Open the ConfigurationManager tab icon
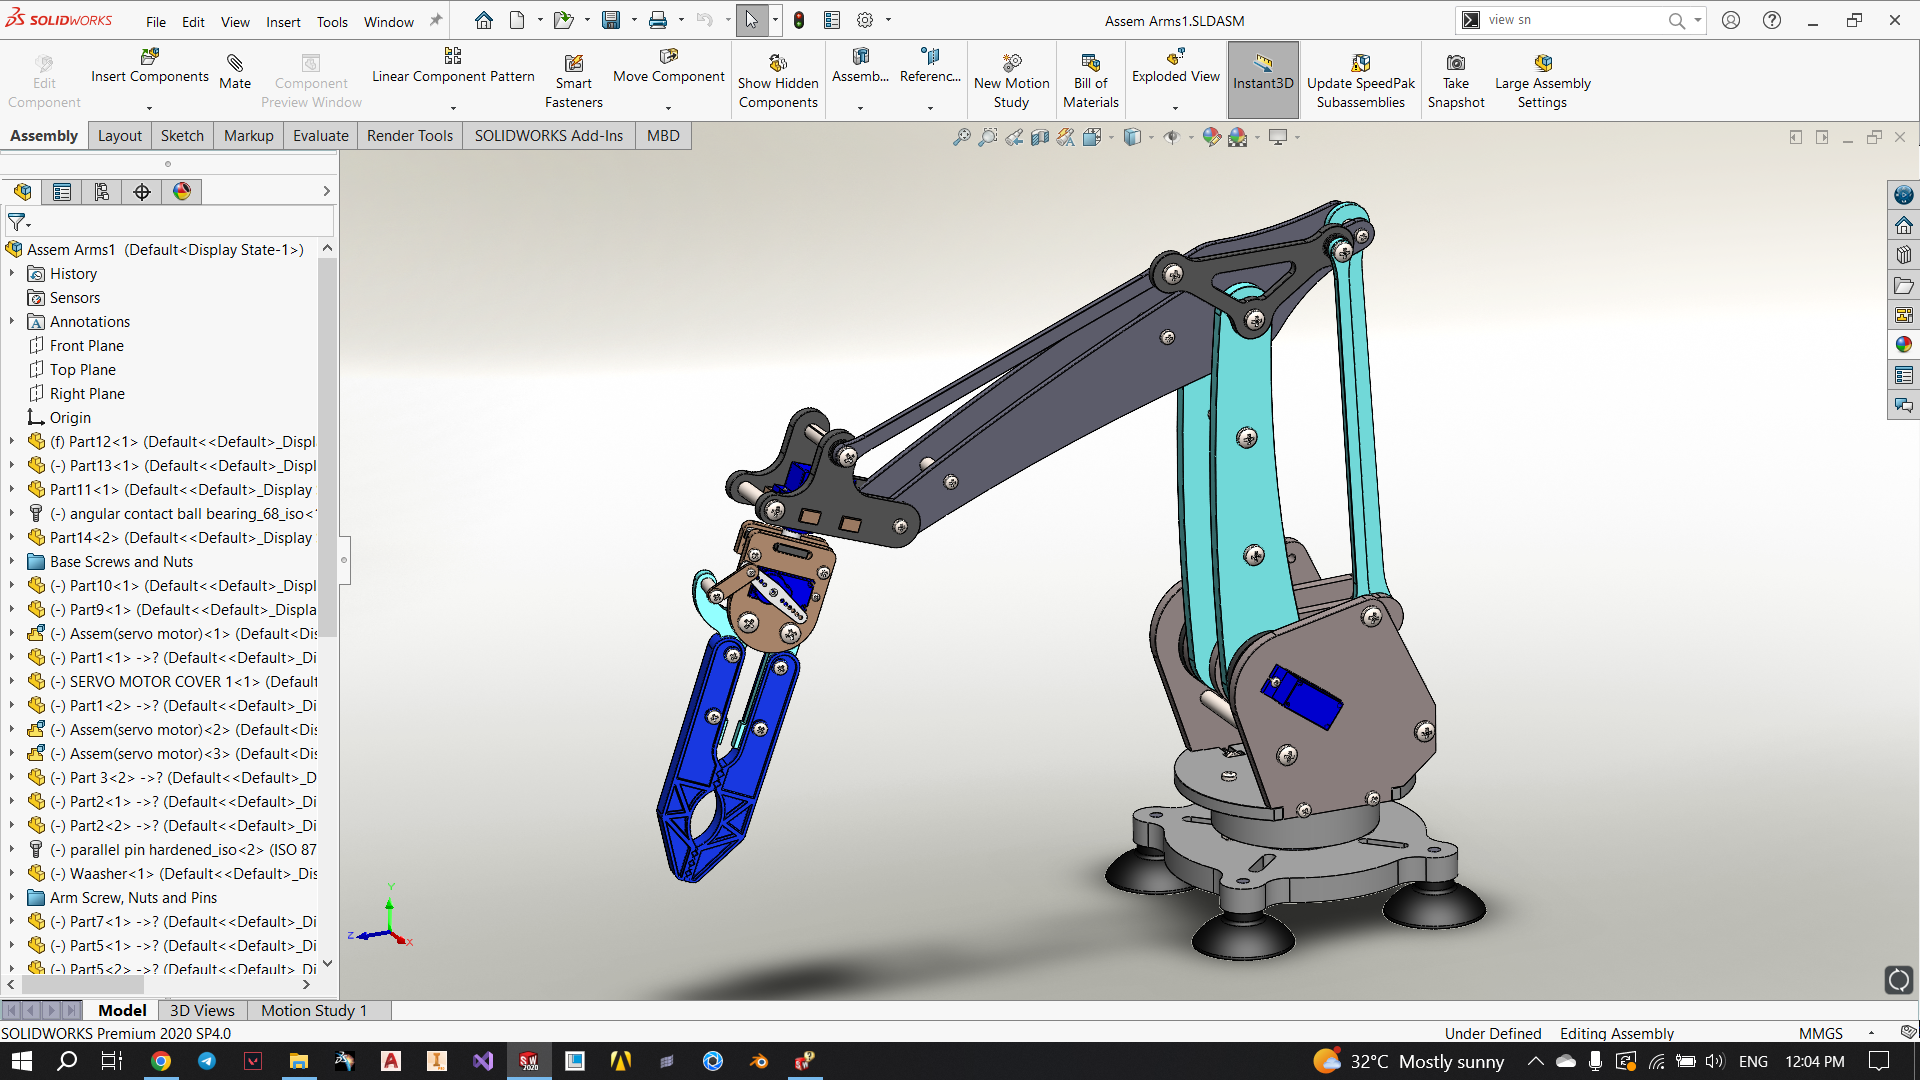This screenshot has width=1920, height=1080. pyautogui.click(x=102, y=192)
